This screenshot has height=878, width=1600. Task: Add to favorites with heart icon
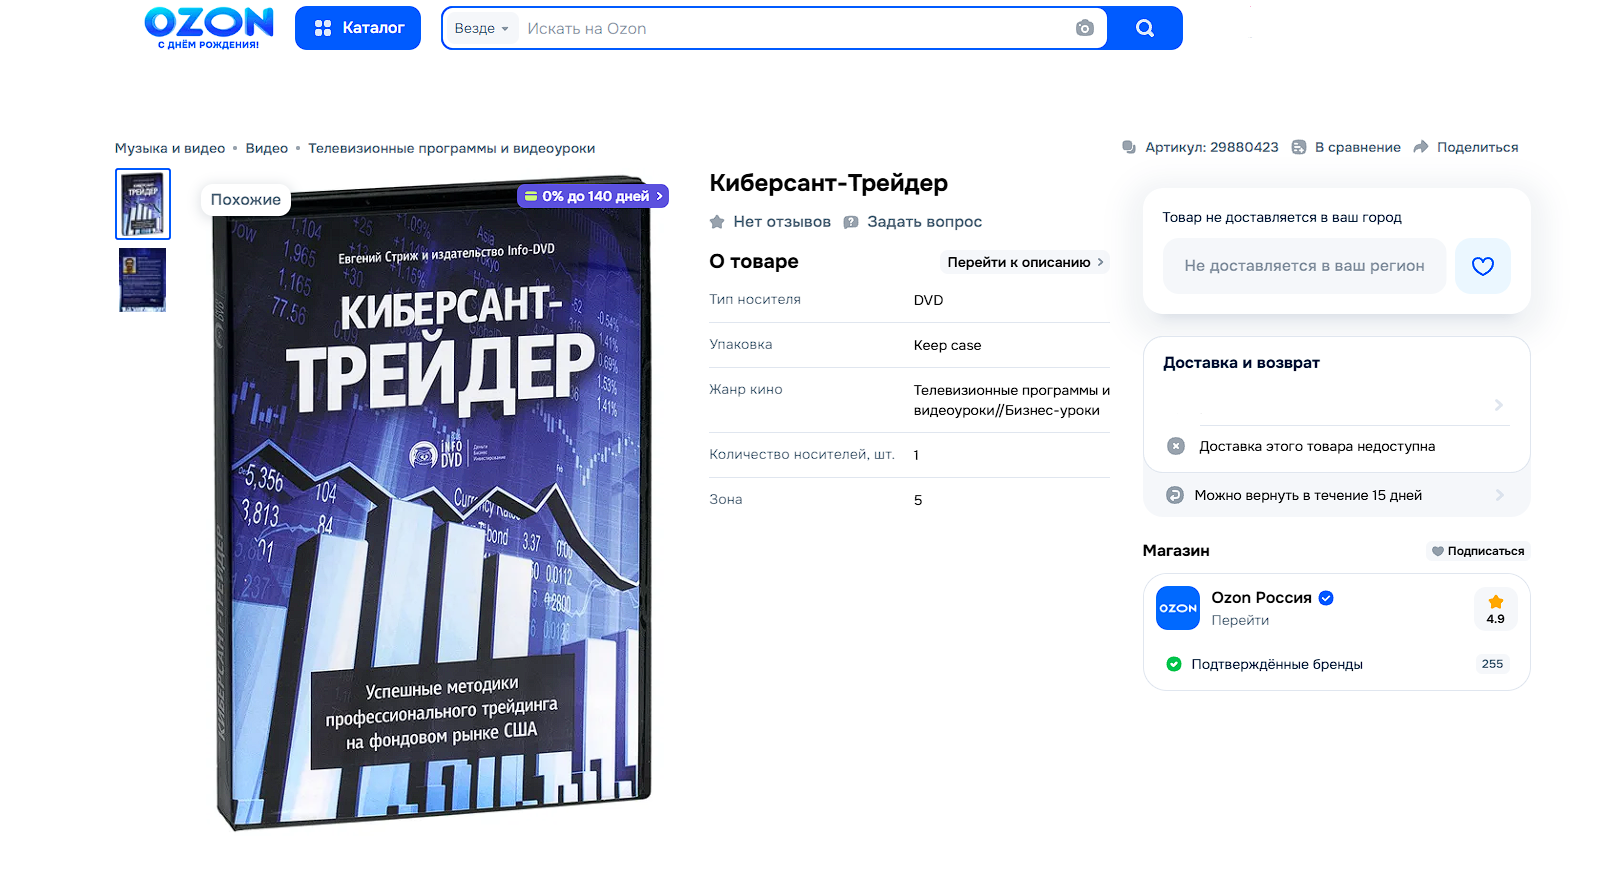[x=1483, y=266]
